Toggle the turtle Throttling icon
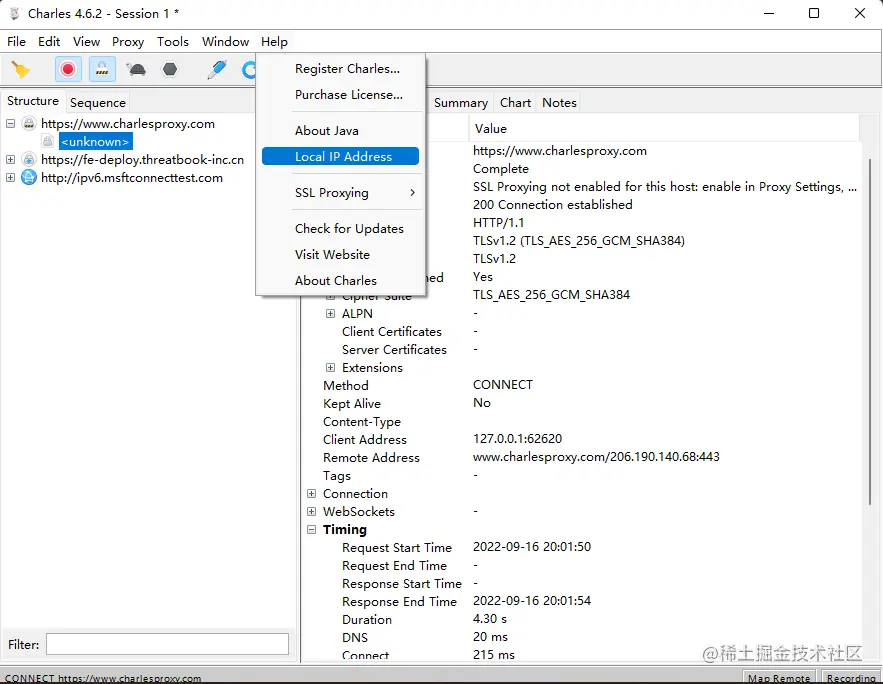883x684 pixels. pyautogui.click(x=136, y=69)
